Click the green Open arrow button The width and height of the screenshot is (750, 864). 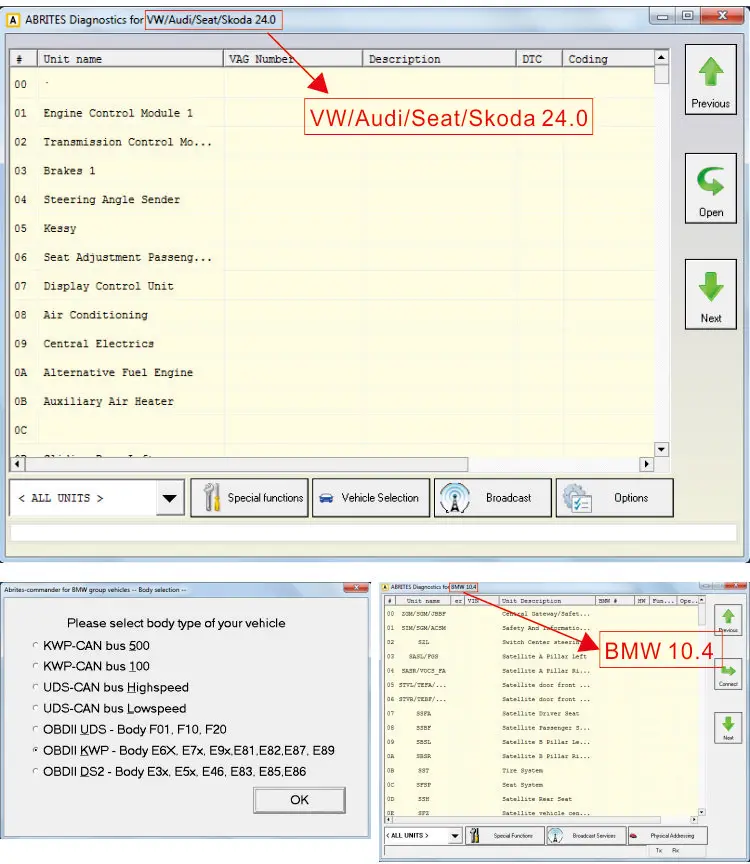[x=710, y=188]
